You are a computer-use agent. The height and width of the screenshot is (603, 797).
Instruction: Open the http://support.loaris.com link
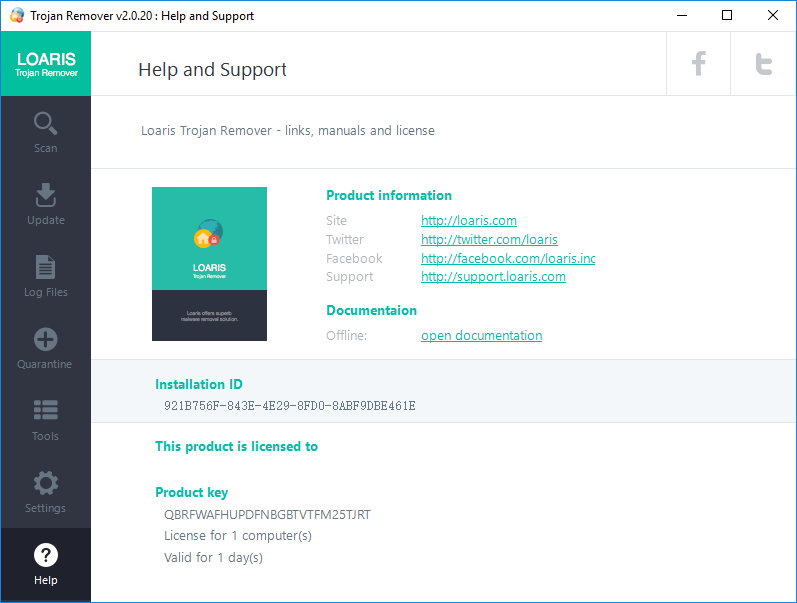coord(493,277)
